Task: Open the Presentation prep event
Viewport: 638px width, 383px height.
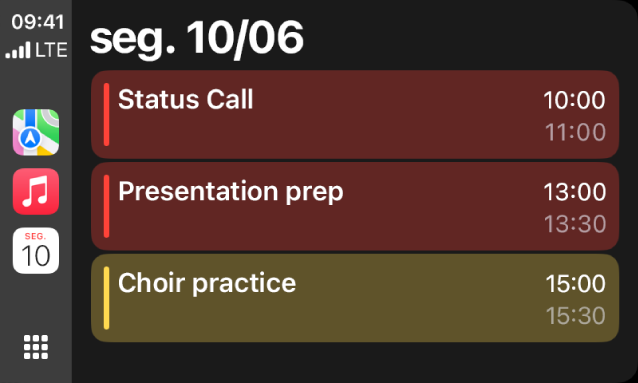Action: pos(355,206)
